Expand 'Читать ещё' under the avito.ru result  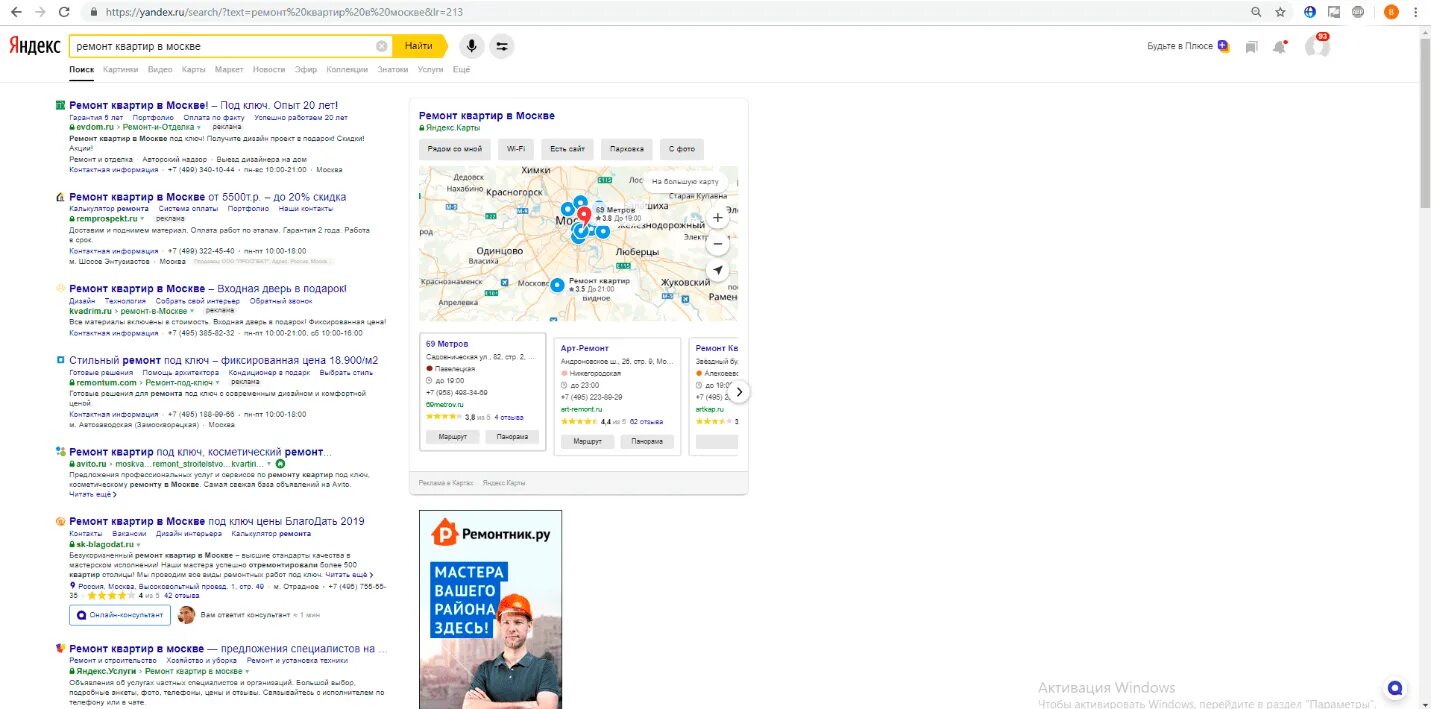(x=93, y=494)
